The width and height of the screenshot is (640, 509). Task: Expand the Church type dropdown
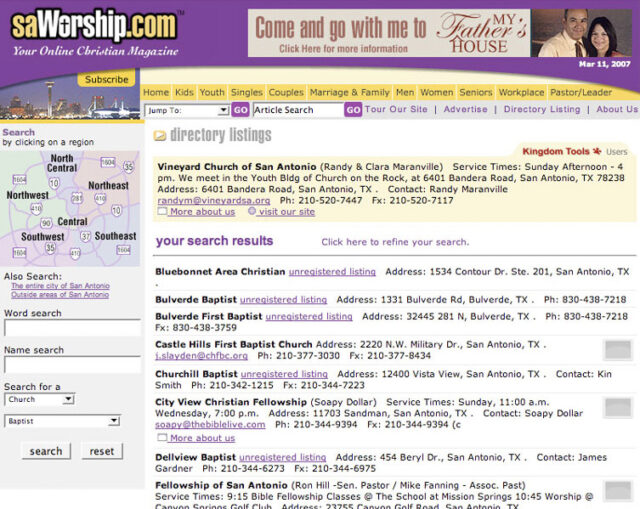[x=39, y=399]
